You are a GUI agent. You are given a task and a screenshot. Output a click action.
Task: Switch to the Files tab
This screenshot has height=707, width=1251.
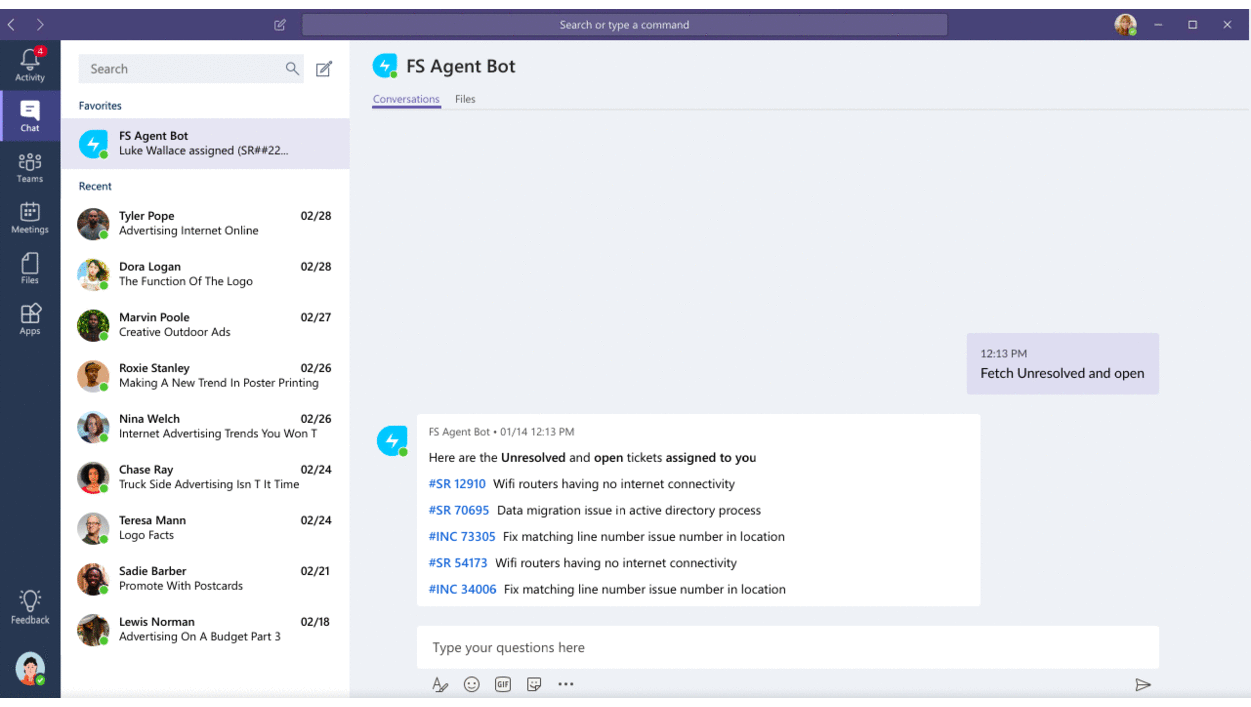465,99
